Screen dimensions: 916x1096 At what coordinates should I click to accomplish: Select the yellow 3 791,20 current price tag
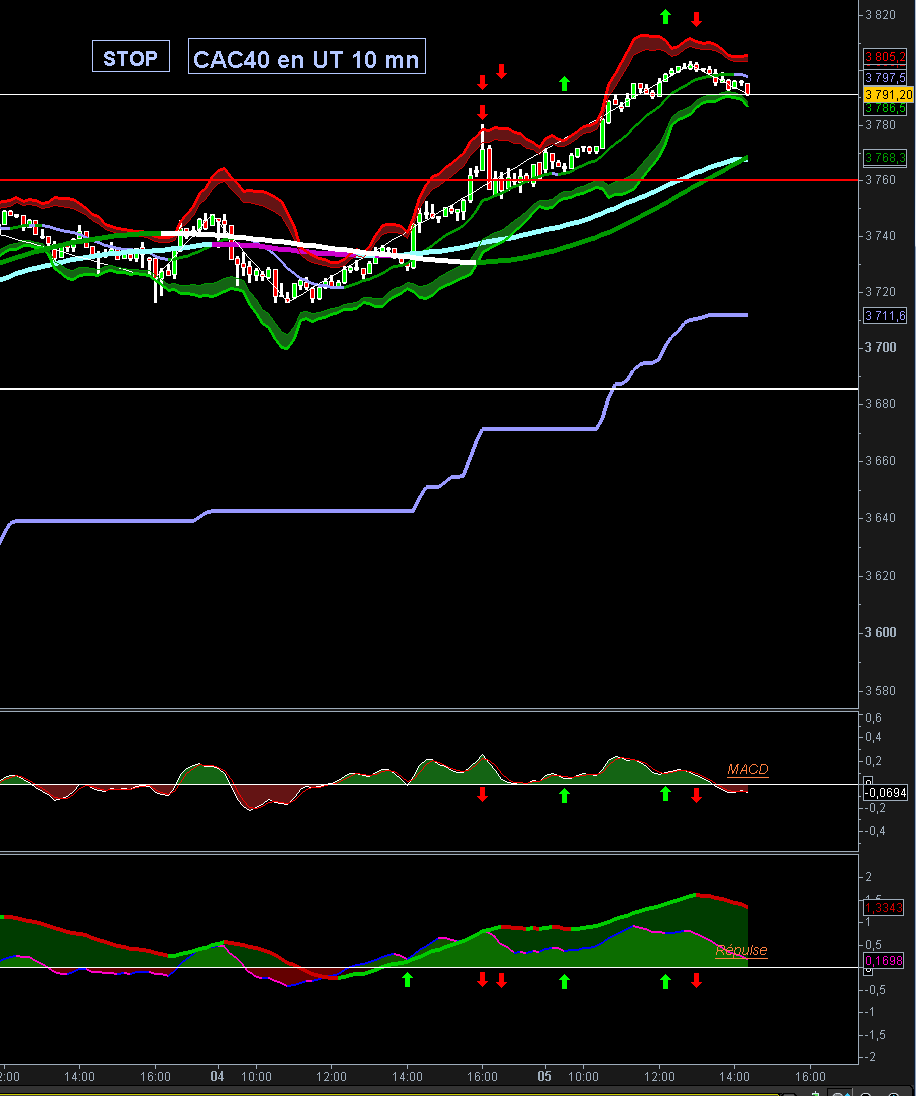pyautogui.click(x=888, y=94)
